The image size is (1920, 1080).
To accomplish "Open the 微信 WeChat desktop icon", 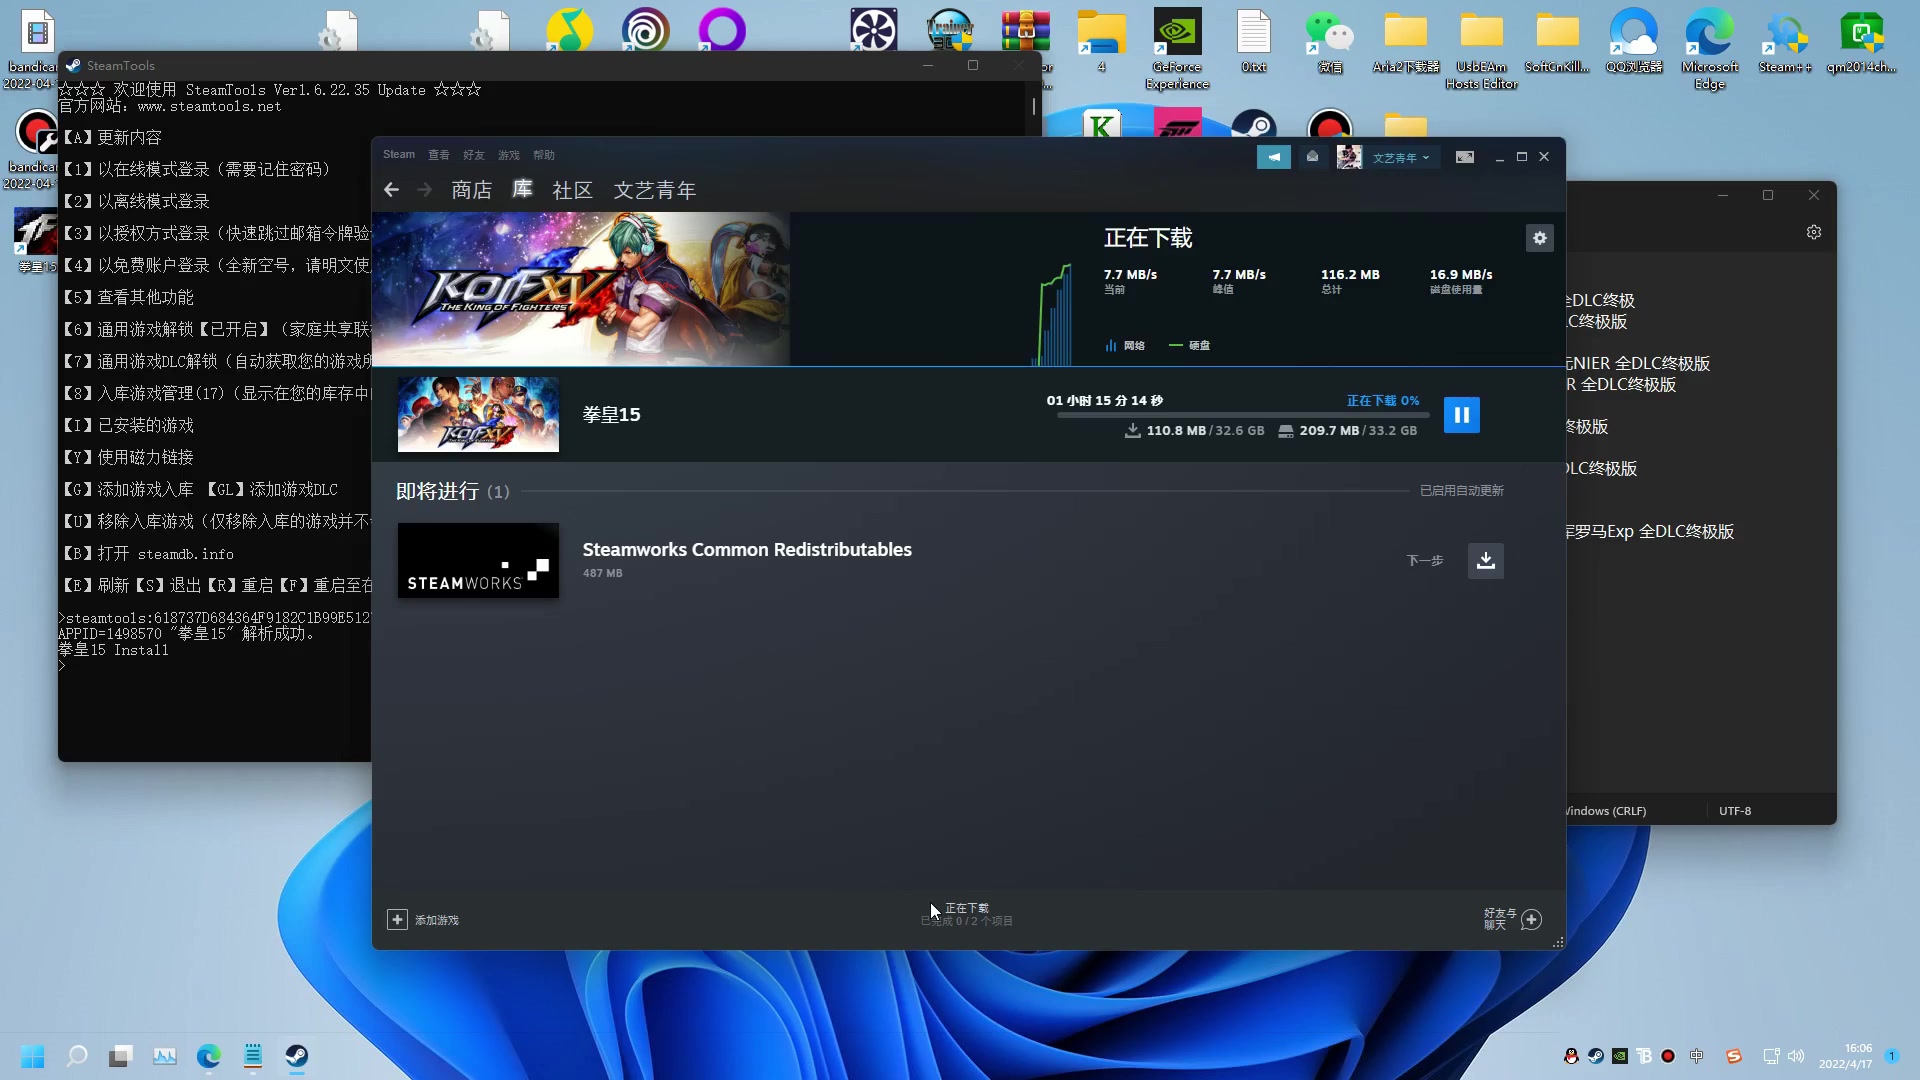I will click(1330, 42).
